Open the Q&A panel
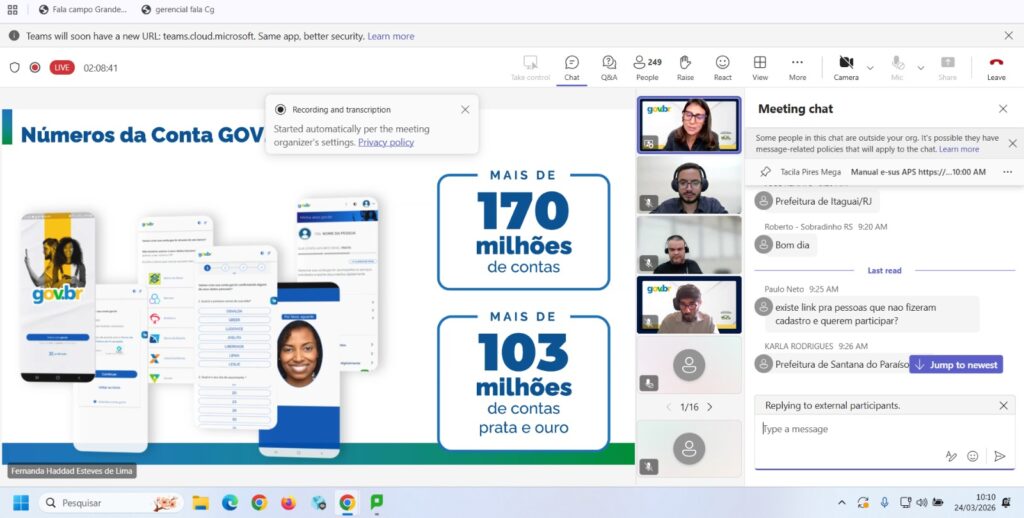Screen dimensions: 1024x518 coord(608,67)
